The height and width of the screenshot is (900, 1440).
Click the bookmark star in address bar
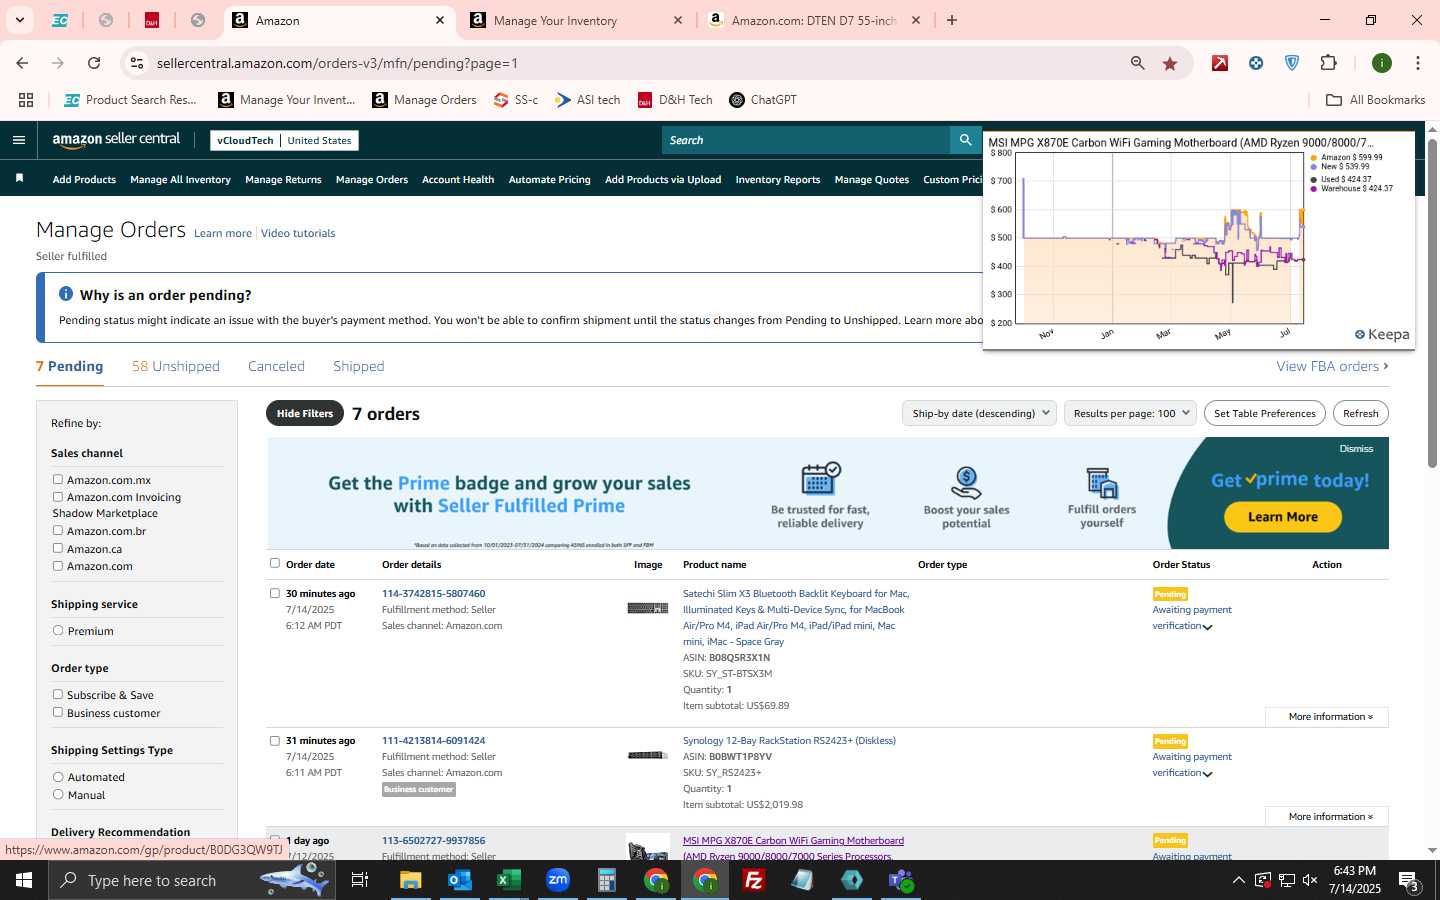[x=1170, y=63]
